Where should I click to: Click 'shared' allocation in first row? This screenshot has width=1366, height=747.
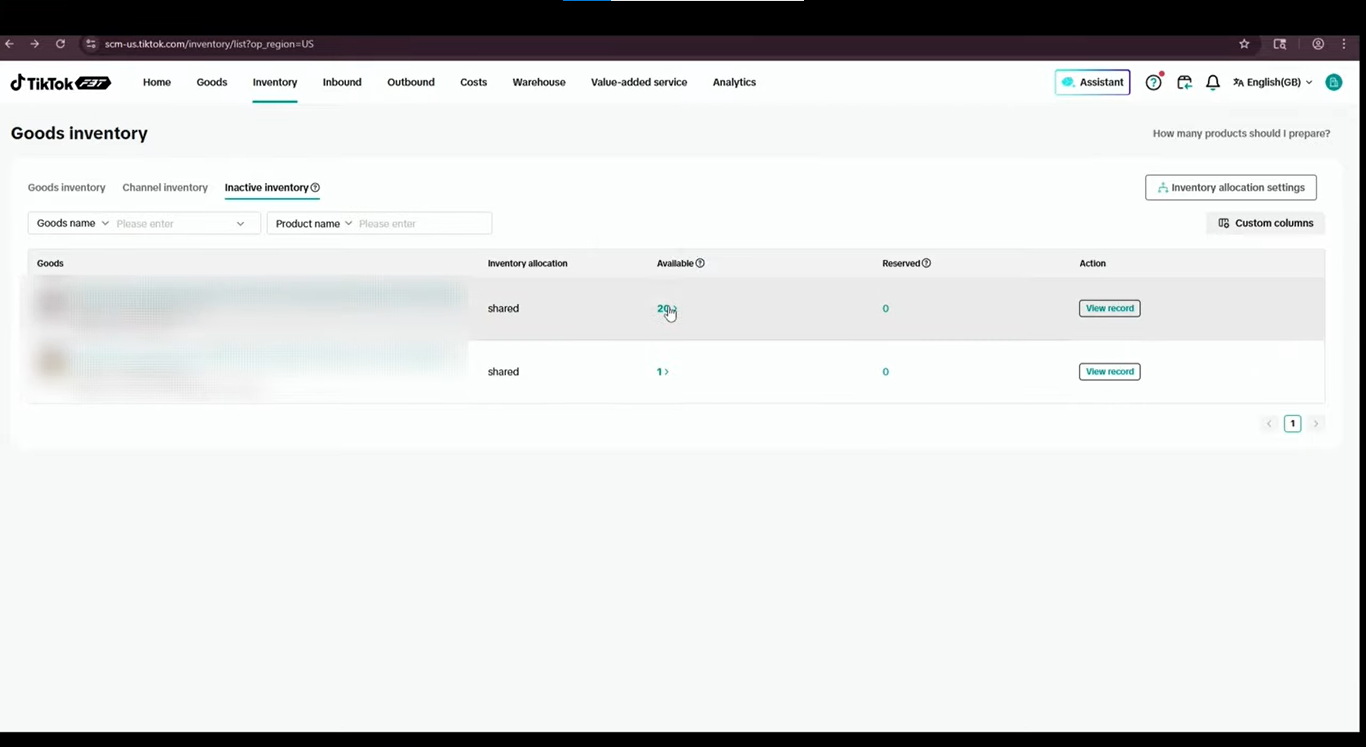tap(503, 309)
